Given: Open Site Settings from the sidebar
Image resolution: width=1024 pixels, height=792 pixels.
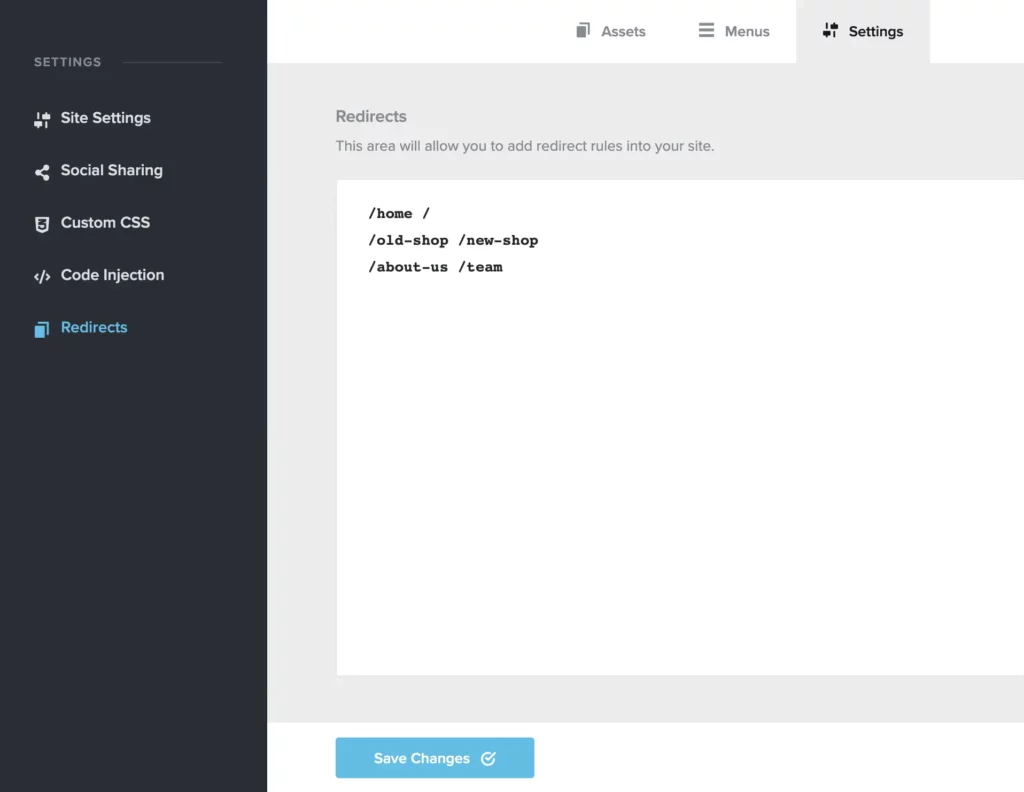Looking at the screenshot, I should coord(105,118).
